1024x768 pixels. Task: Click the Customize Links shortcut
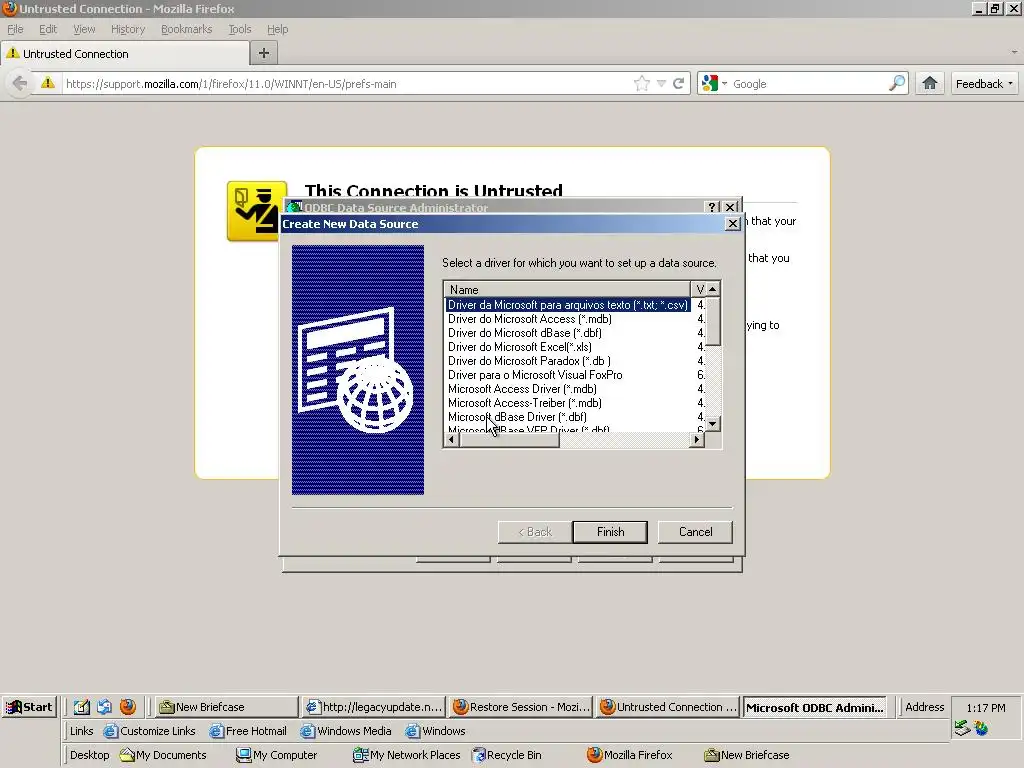150,731
